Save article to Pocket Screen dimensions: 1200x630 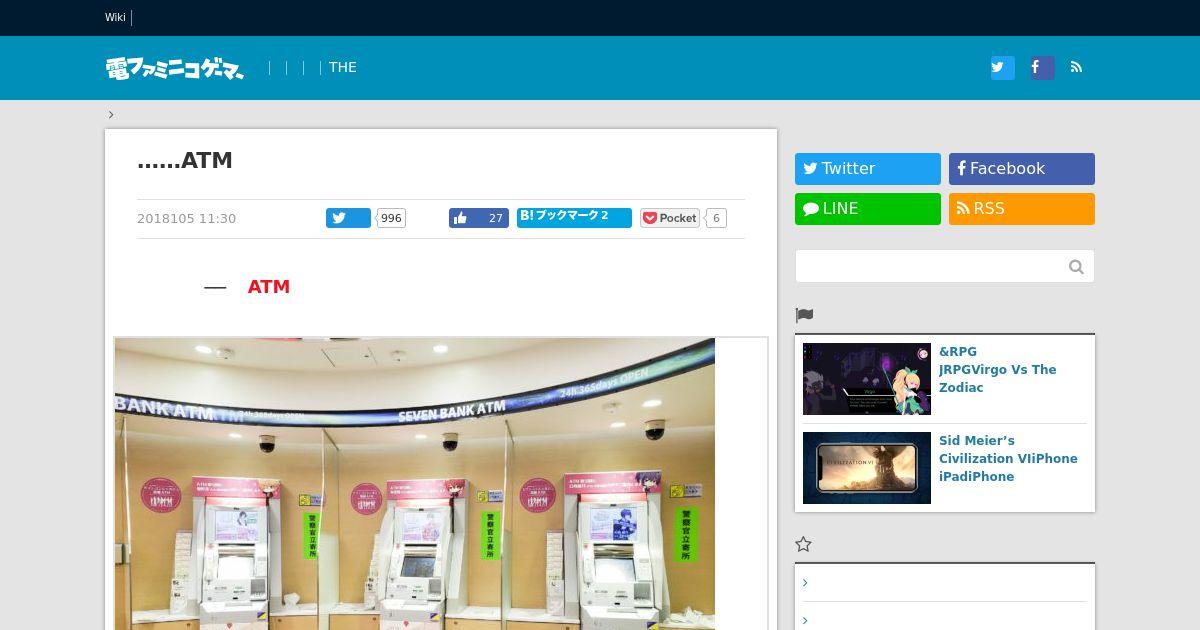(670, 218)
